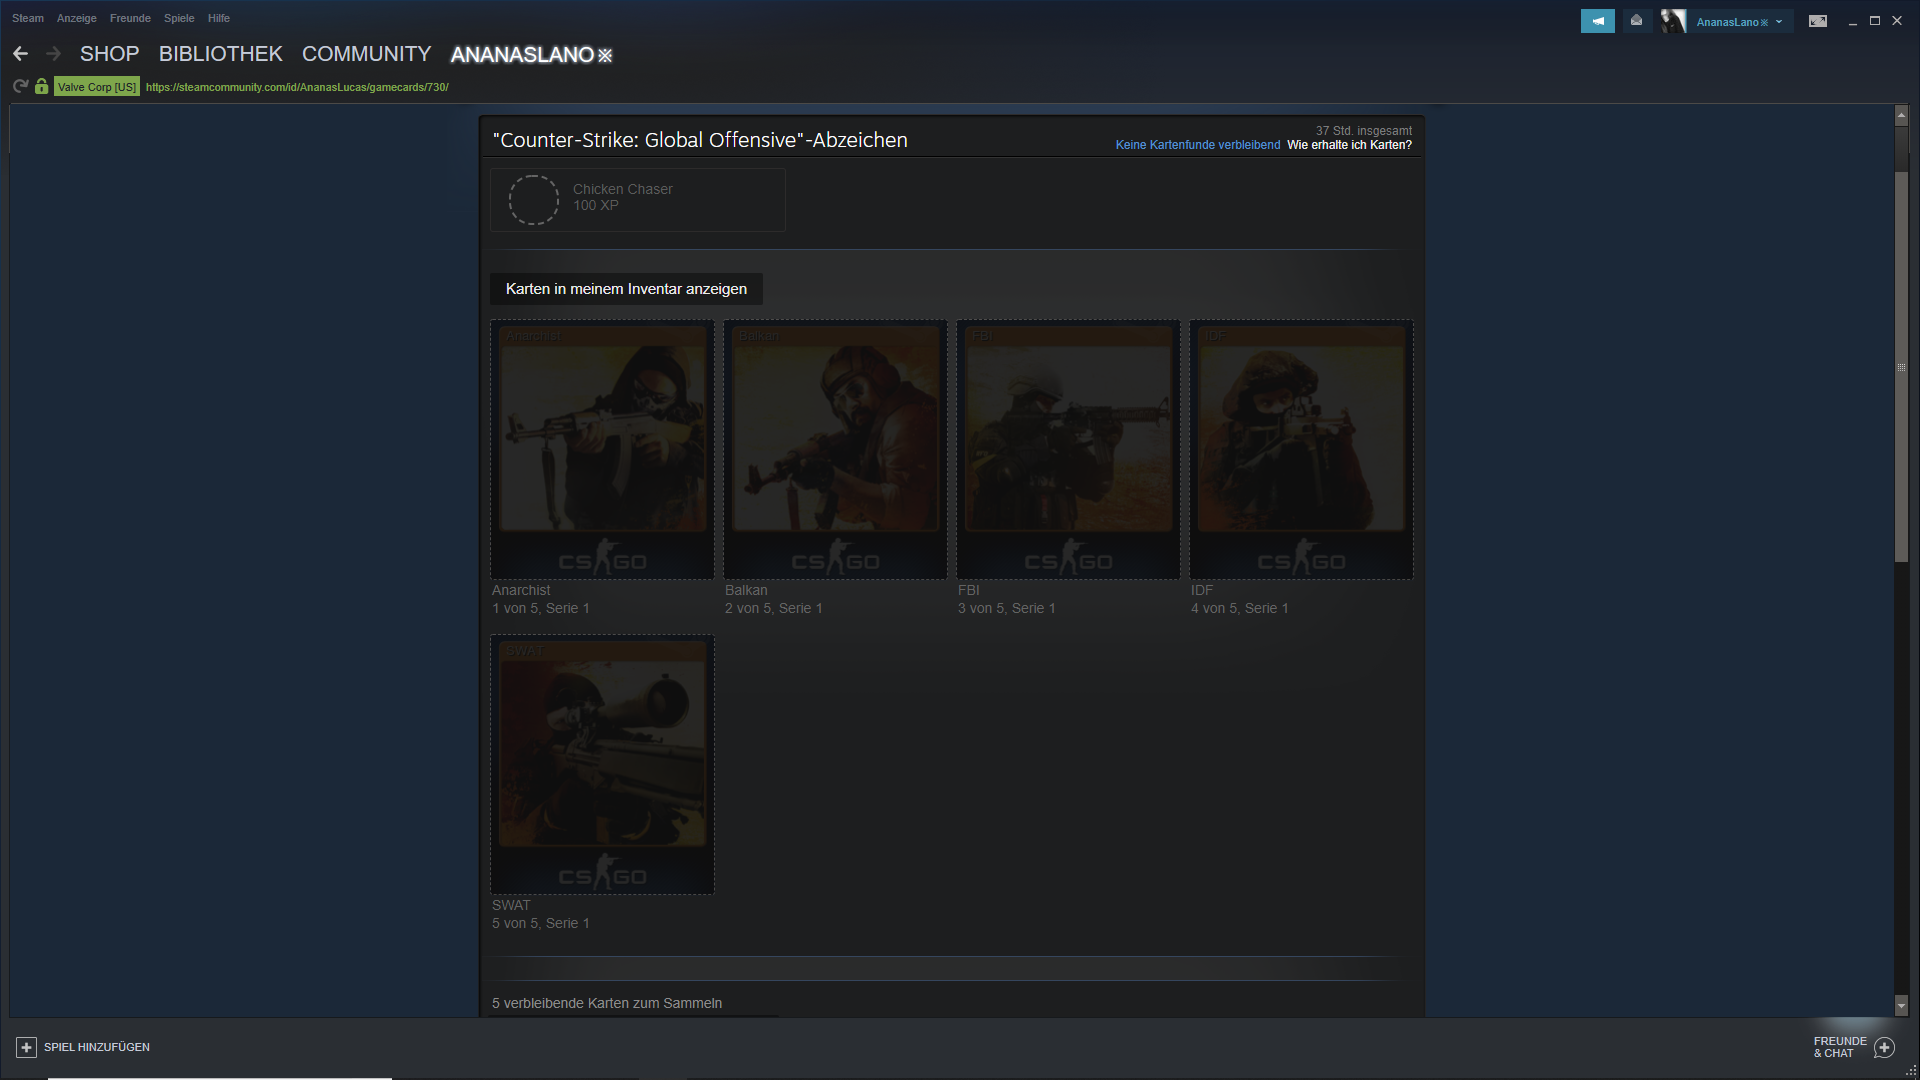1920x1080 pixels.
Task: Click the scrollbar up arrow
Action: pyautogui.click(x=1901, y=116)
